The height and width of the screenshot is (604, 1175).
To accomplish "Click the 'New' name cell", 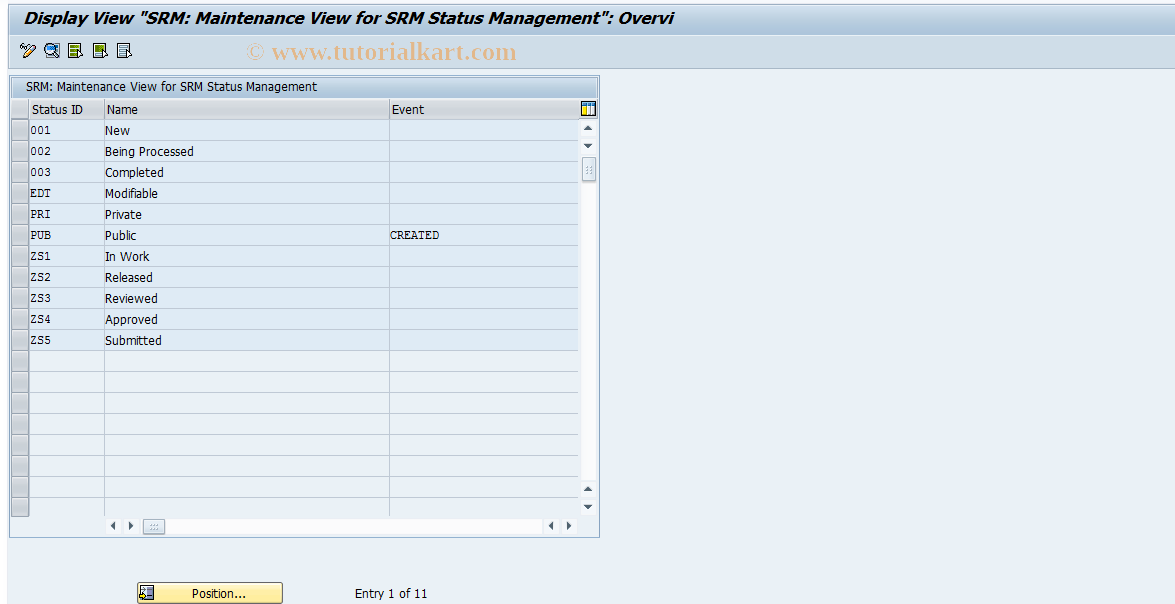I will [x=247, y=130].
